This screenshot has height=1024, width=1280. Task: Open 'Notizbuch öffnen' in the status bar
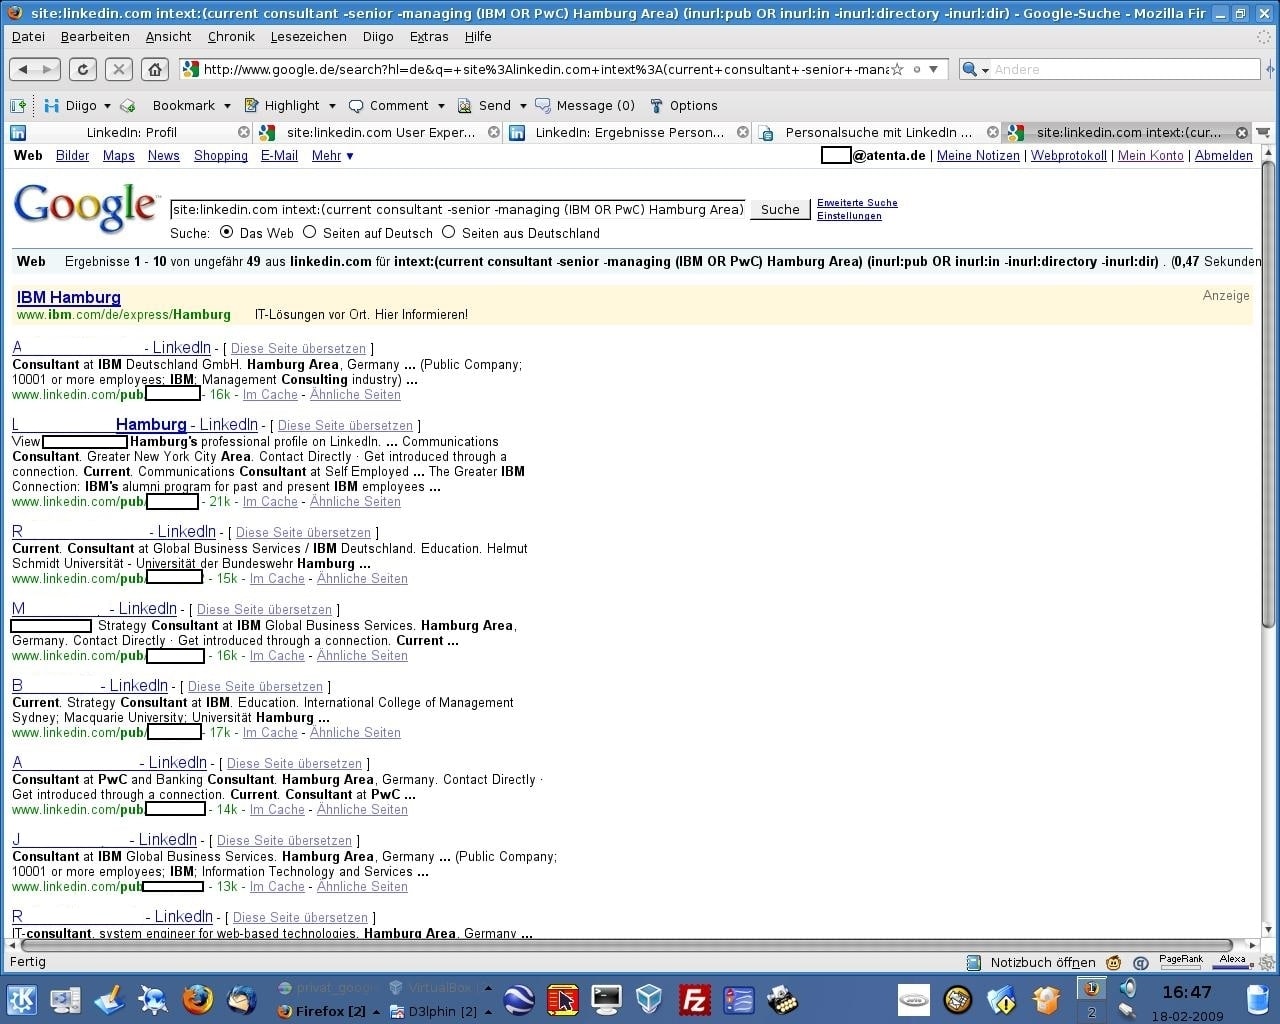click(x=1031, y=962)
